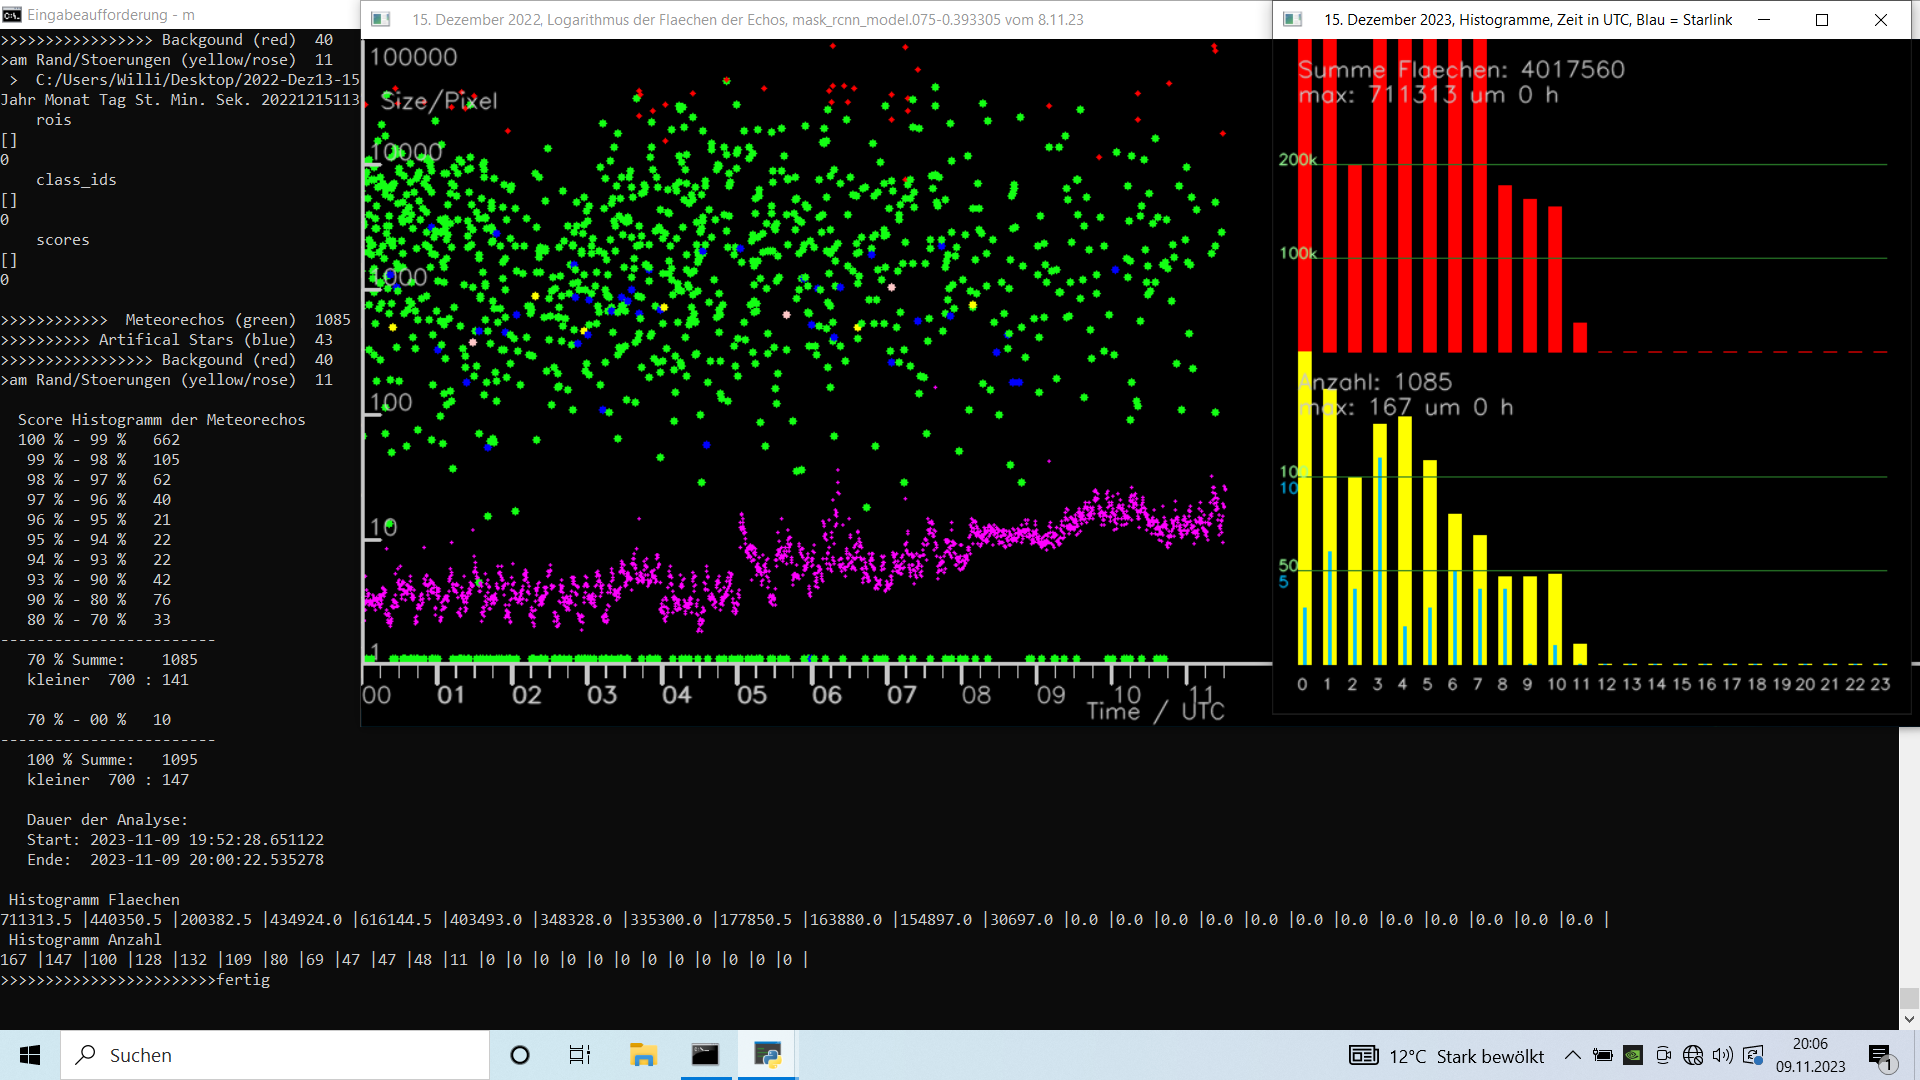Click the '100000' y-axis label in scatter plot

[414, 57]
